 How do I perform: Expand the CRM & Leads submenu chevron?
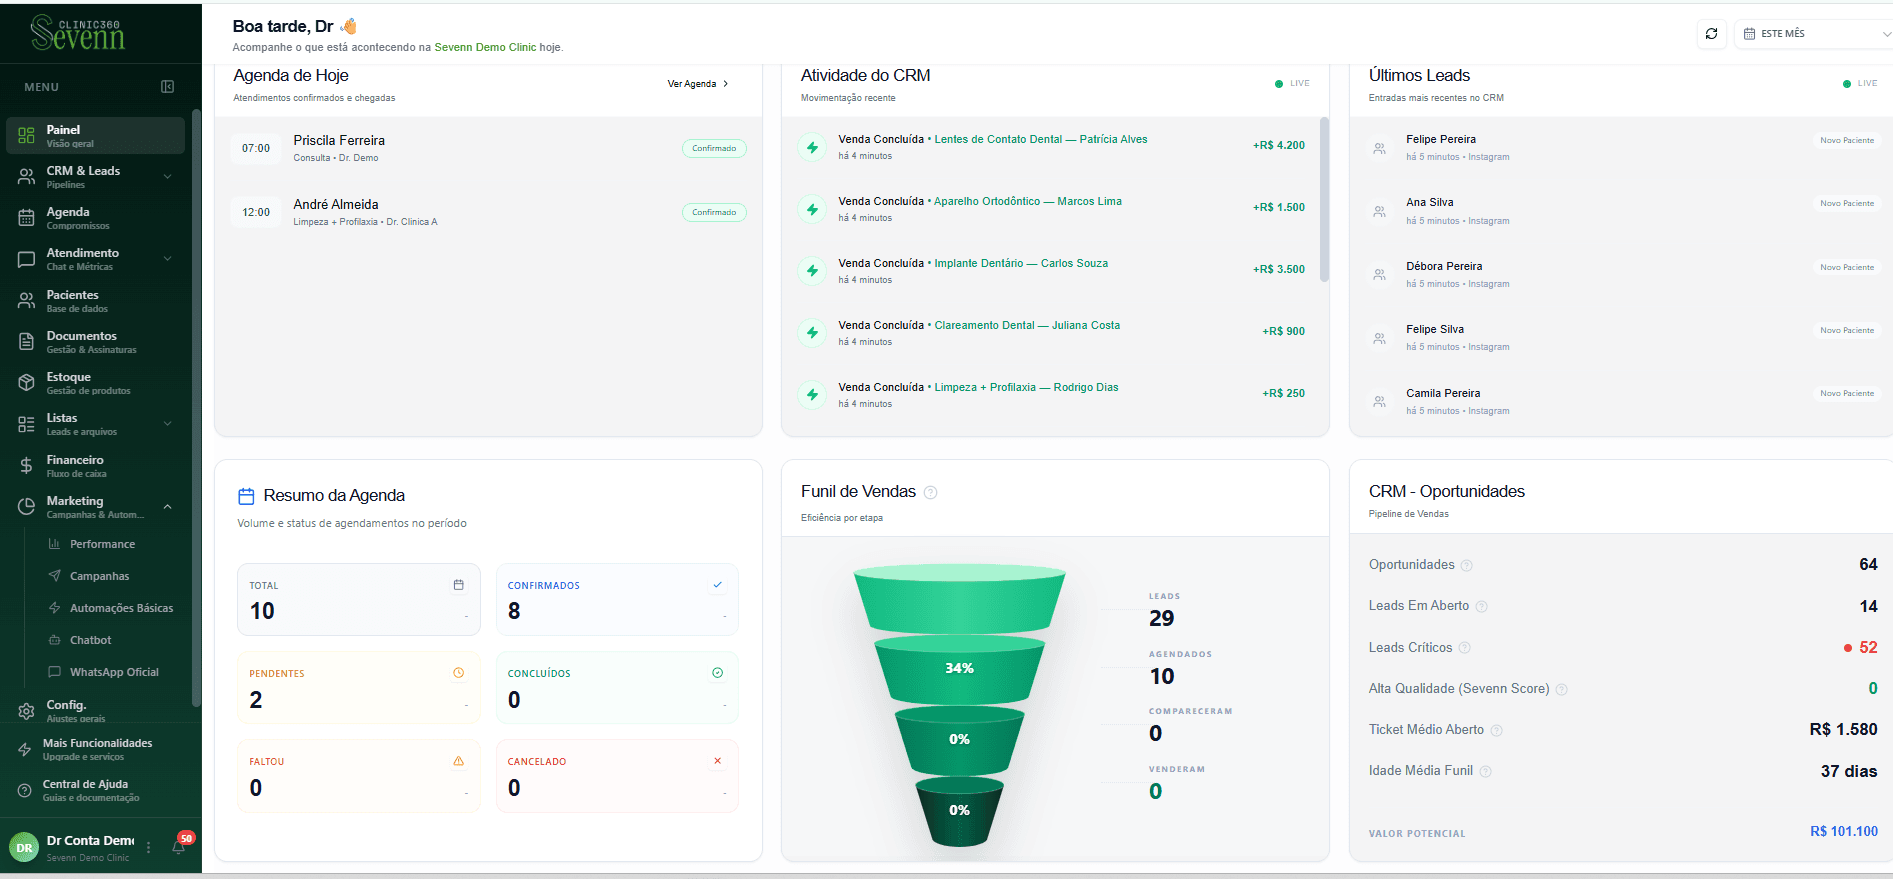pyautogui.click(x=168, y=177)
